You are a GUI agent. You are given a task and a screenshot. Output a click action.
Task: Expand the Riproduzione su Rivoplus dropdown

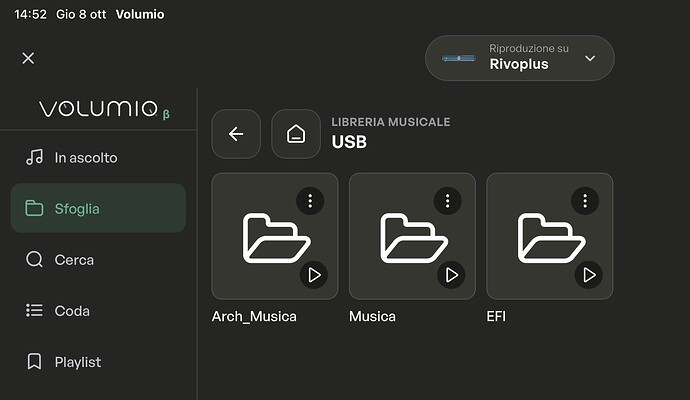click(520, 58)
